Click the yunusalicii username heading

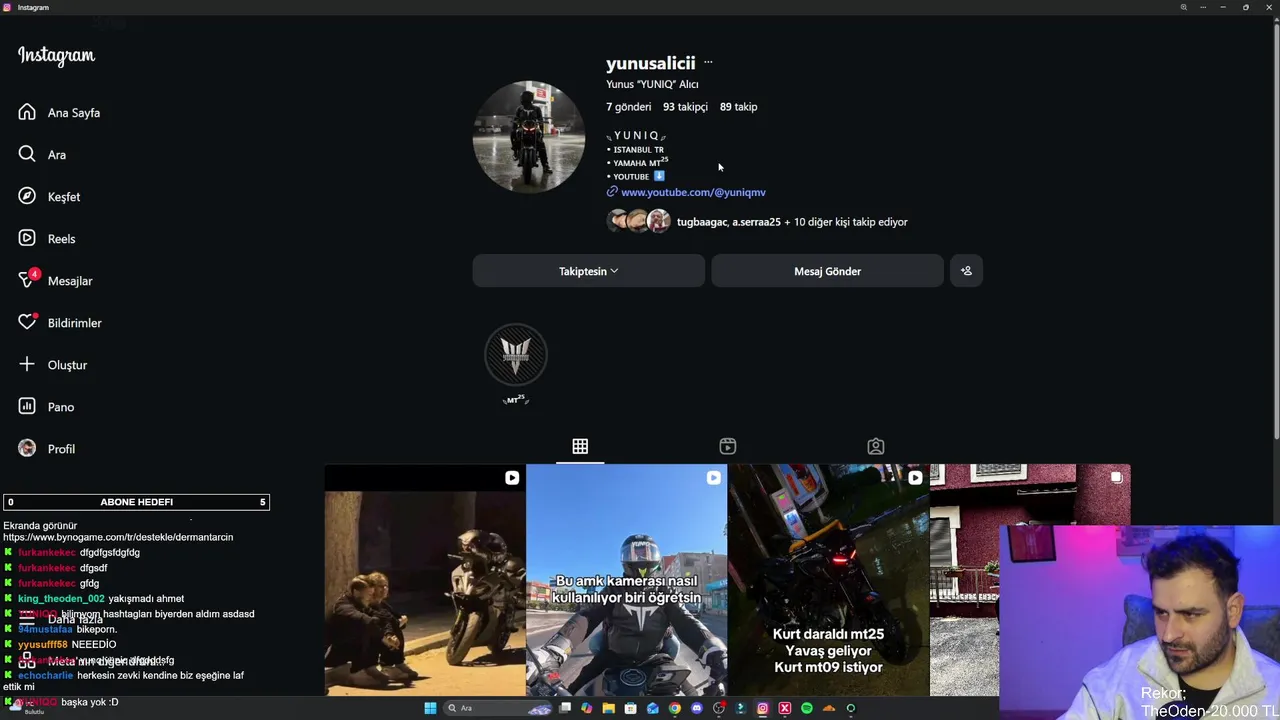pos(650,63)
